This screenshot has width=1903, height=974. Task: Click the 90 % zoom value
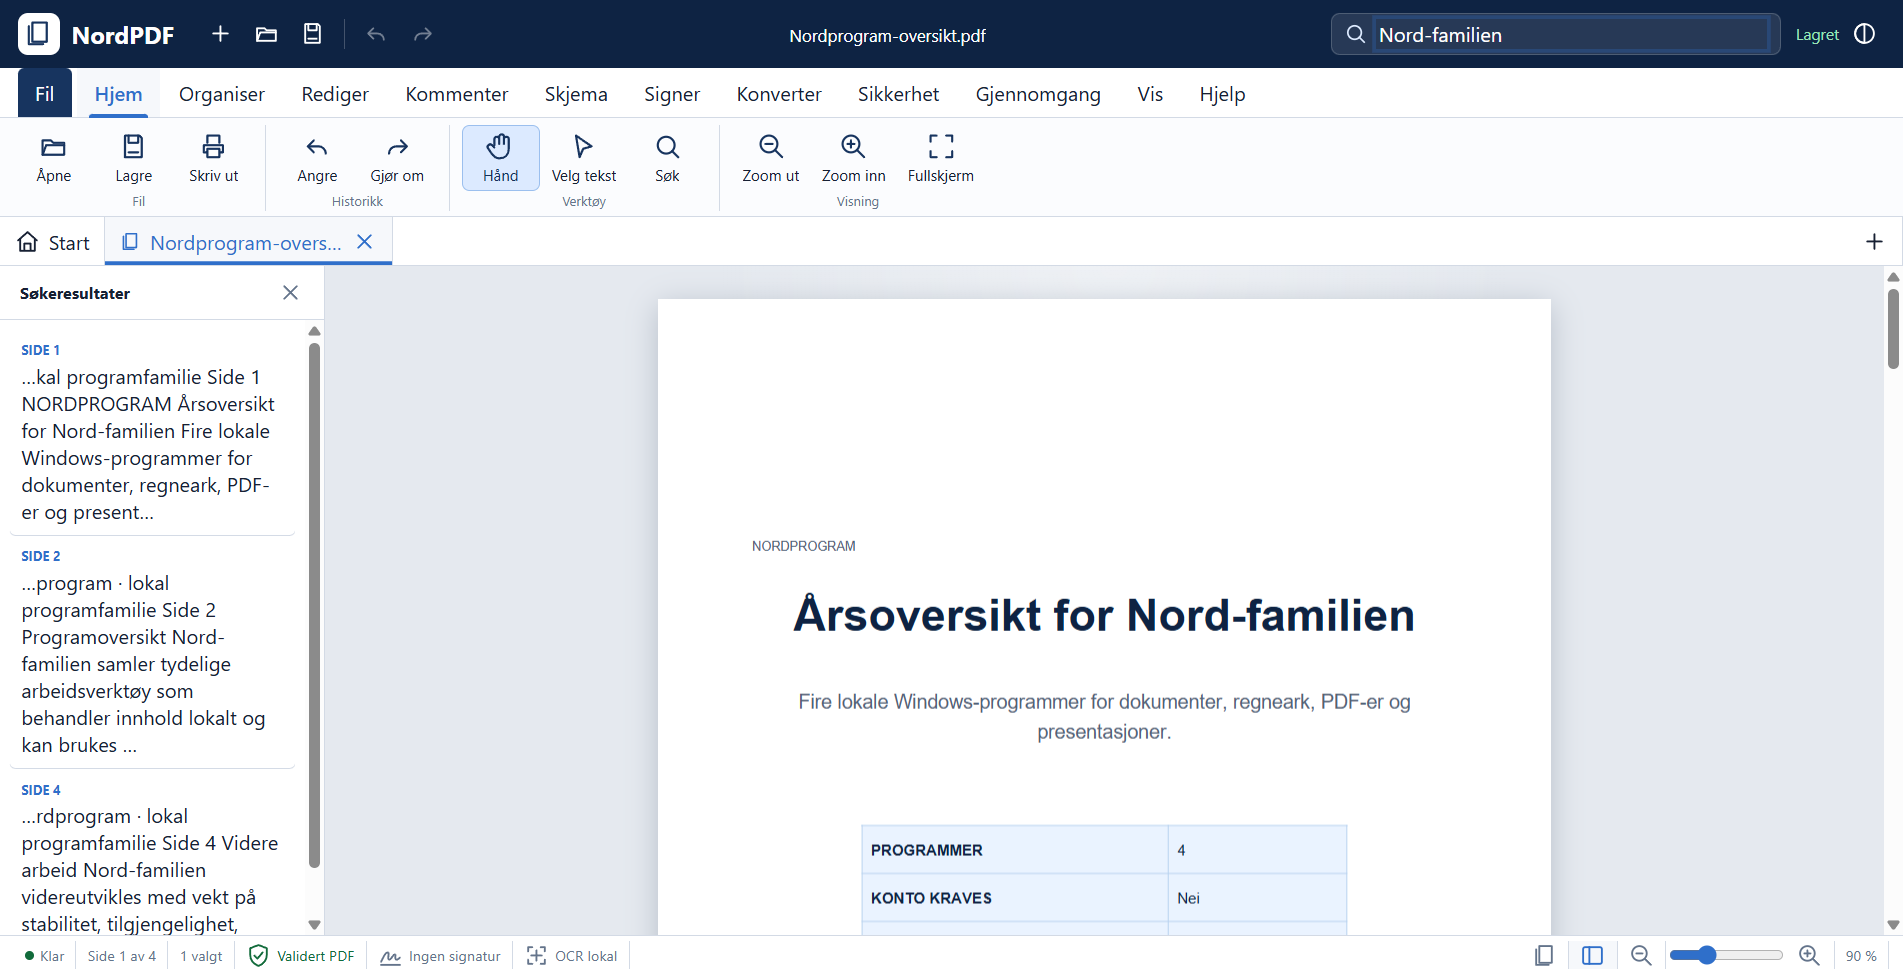point(1861,956)
